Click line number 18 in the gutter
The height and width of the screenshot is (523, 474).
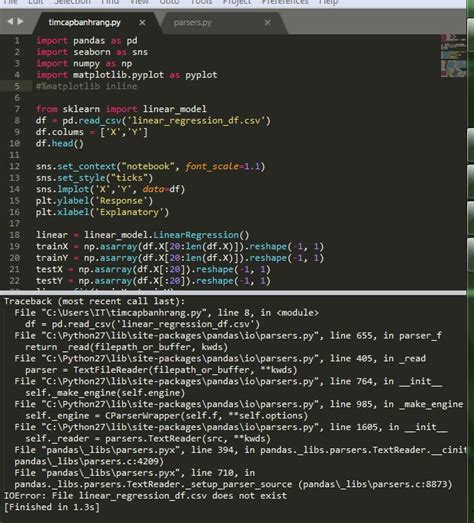(x=14, y=235)
